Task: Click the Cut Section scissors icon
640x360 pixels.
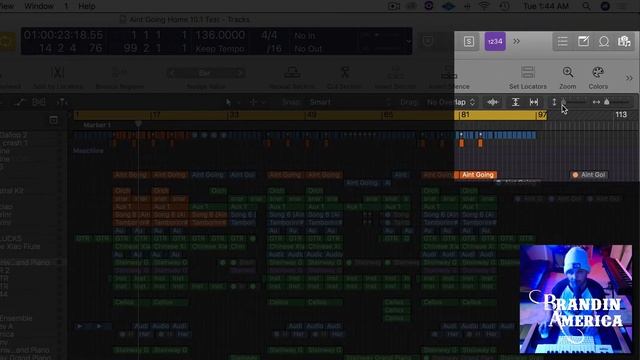Action: click(x=345, y=73)
